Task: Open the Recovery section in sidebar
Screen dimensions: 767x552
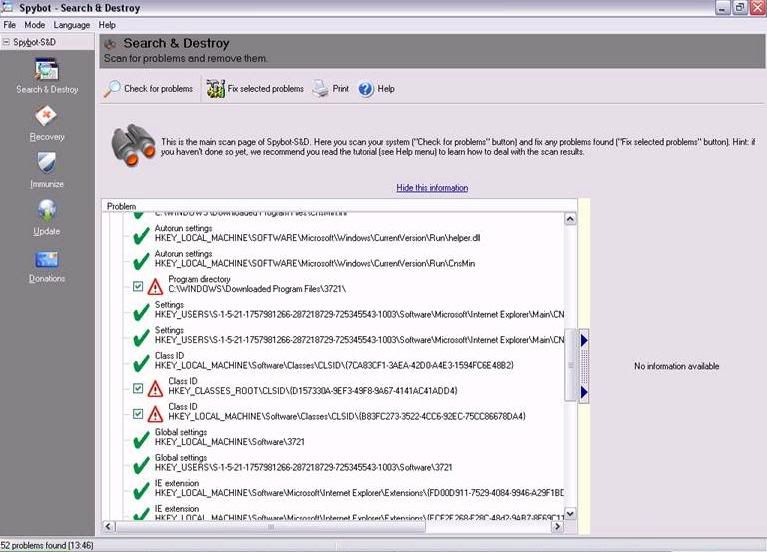Action: [x=46, y=124]
